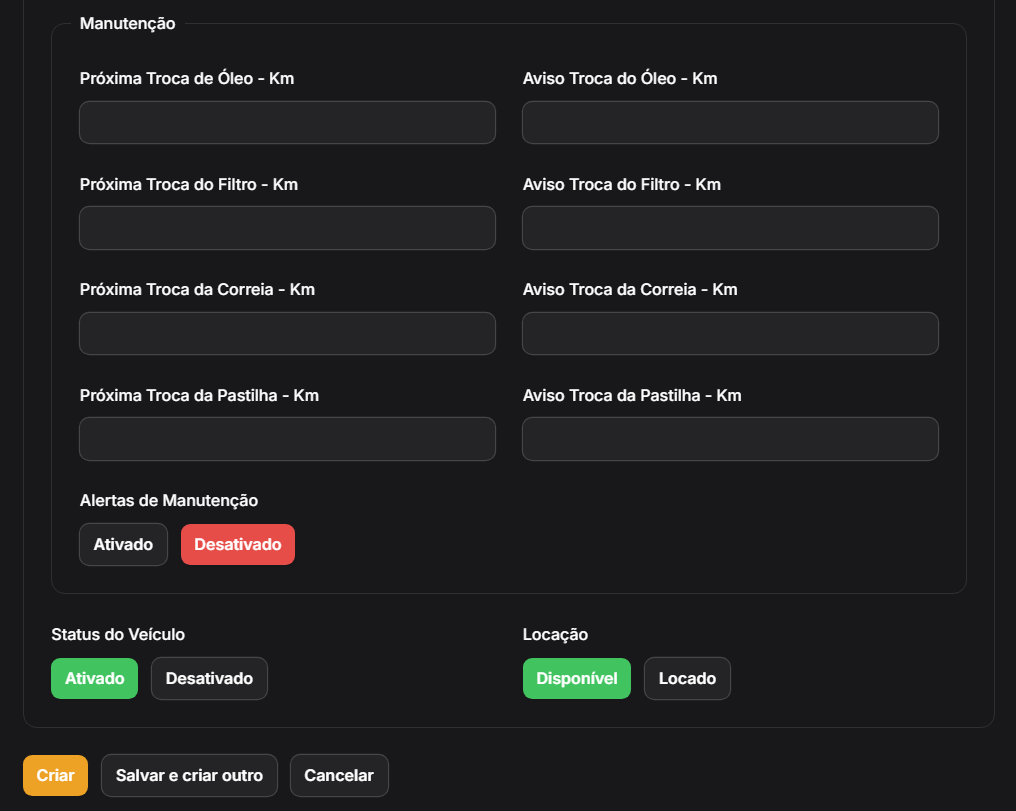Screen dimensions: 1016x811
Task: Focus the Próxima Troca do Filtro - Km input
Action: click(x=287, y=228)
